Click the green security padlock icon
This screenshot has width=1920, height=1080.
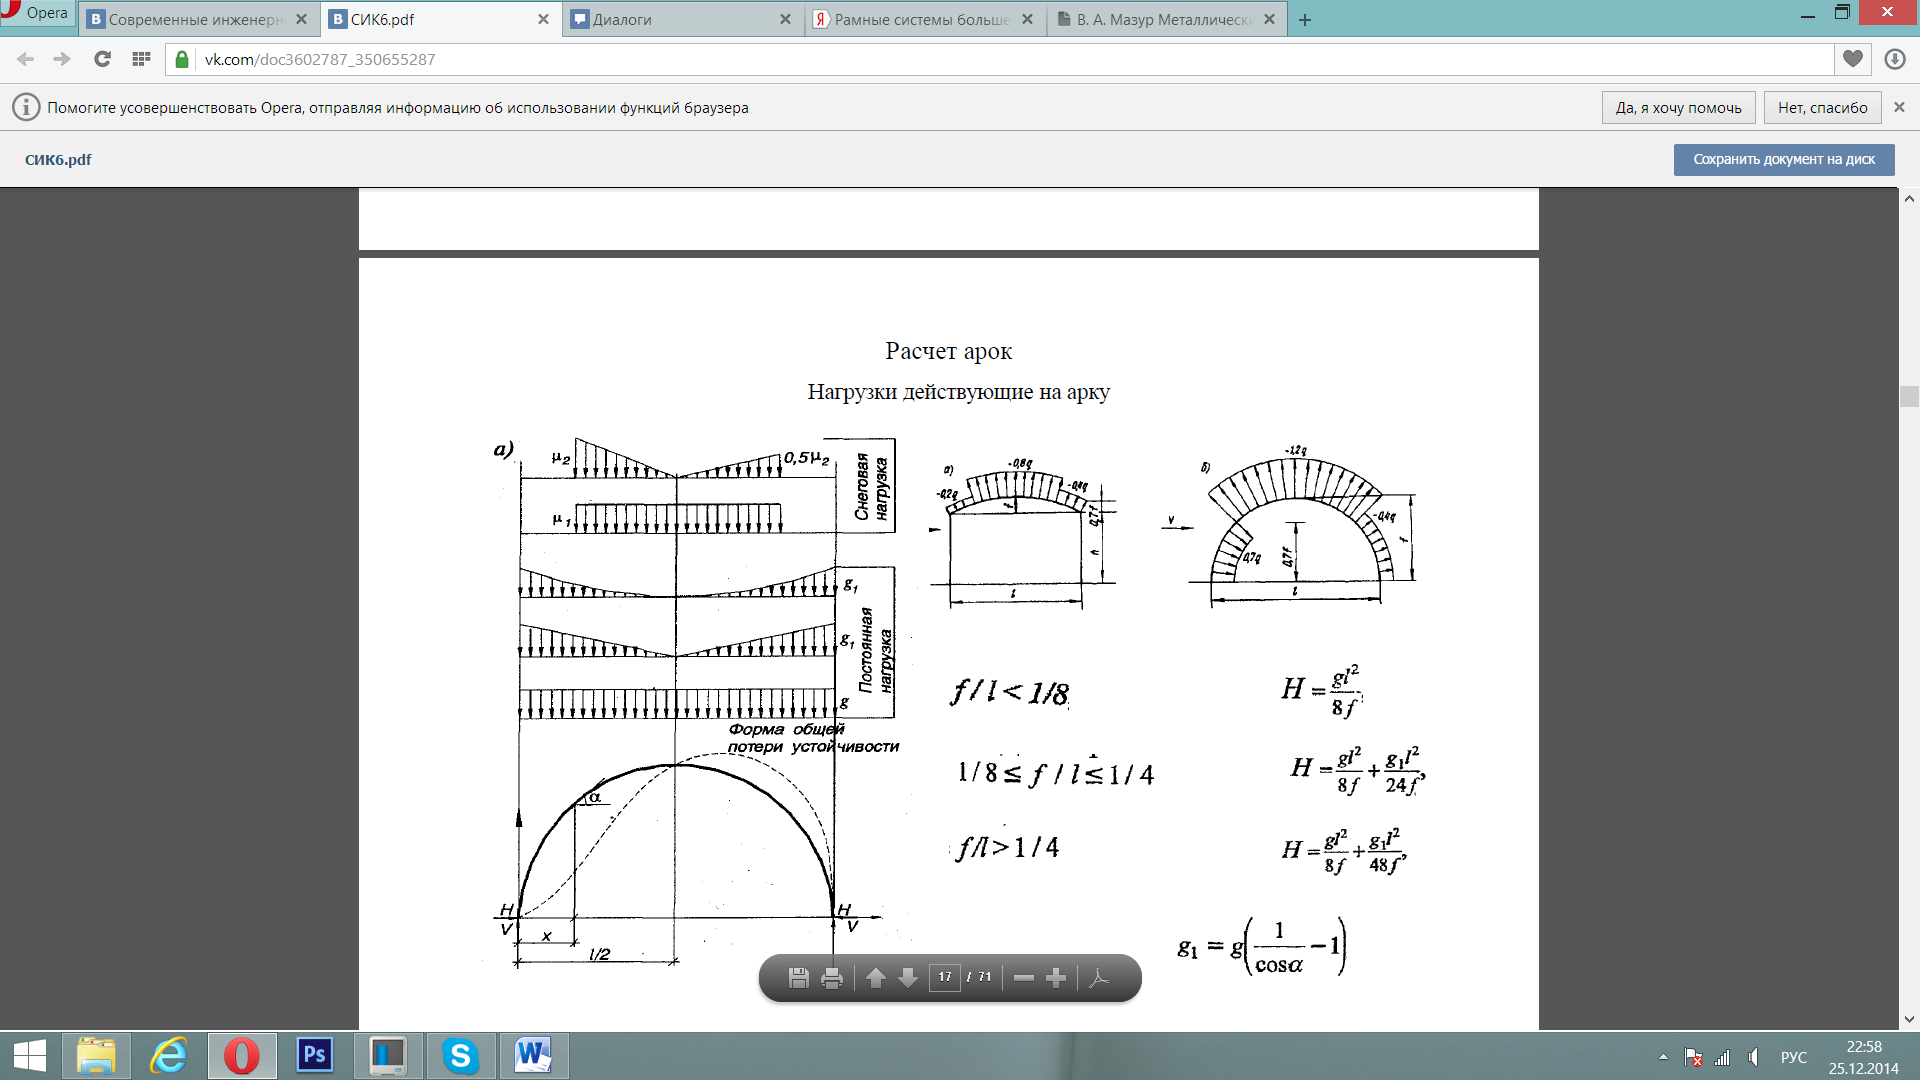click(x=181, y=59)
